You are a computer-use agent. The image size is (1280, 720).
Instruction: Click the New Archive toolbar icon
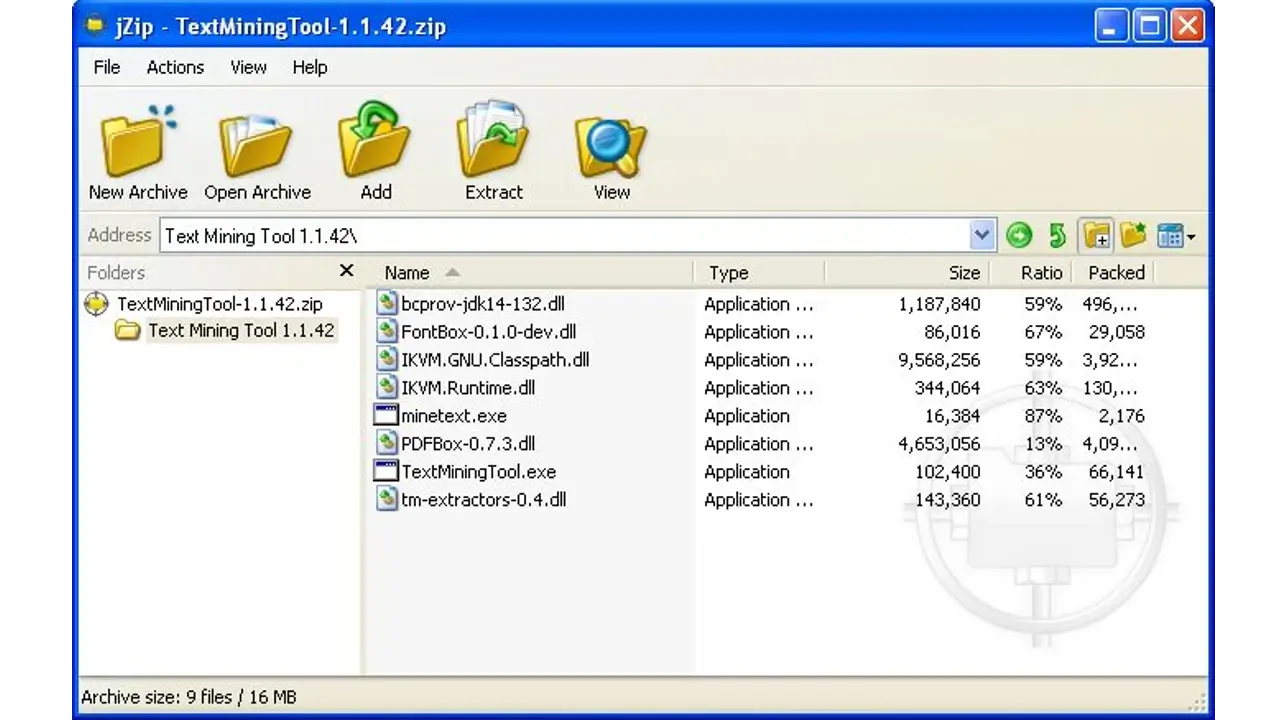click(138, 140)
